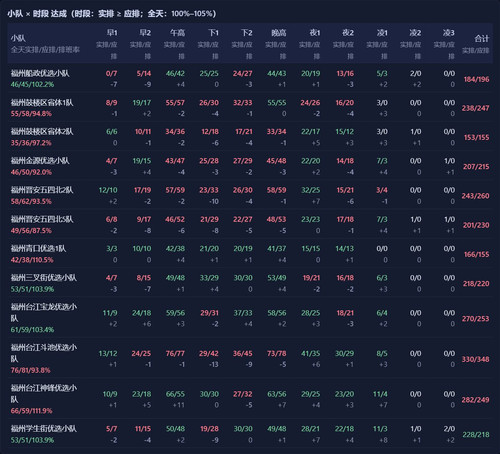
Task: Click total value 270/253
Action: (475, 319)
